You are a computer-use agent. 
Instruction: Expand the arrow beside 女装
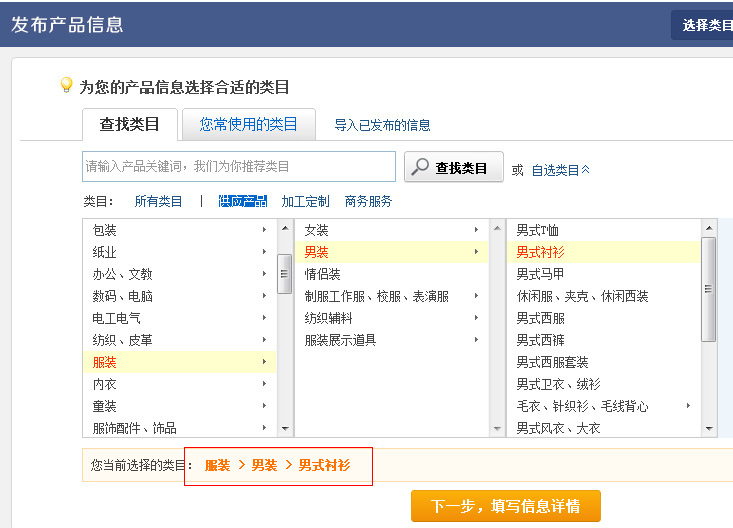[476, 230]
